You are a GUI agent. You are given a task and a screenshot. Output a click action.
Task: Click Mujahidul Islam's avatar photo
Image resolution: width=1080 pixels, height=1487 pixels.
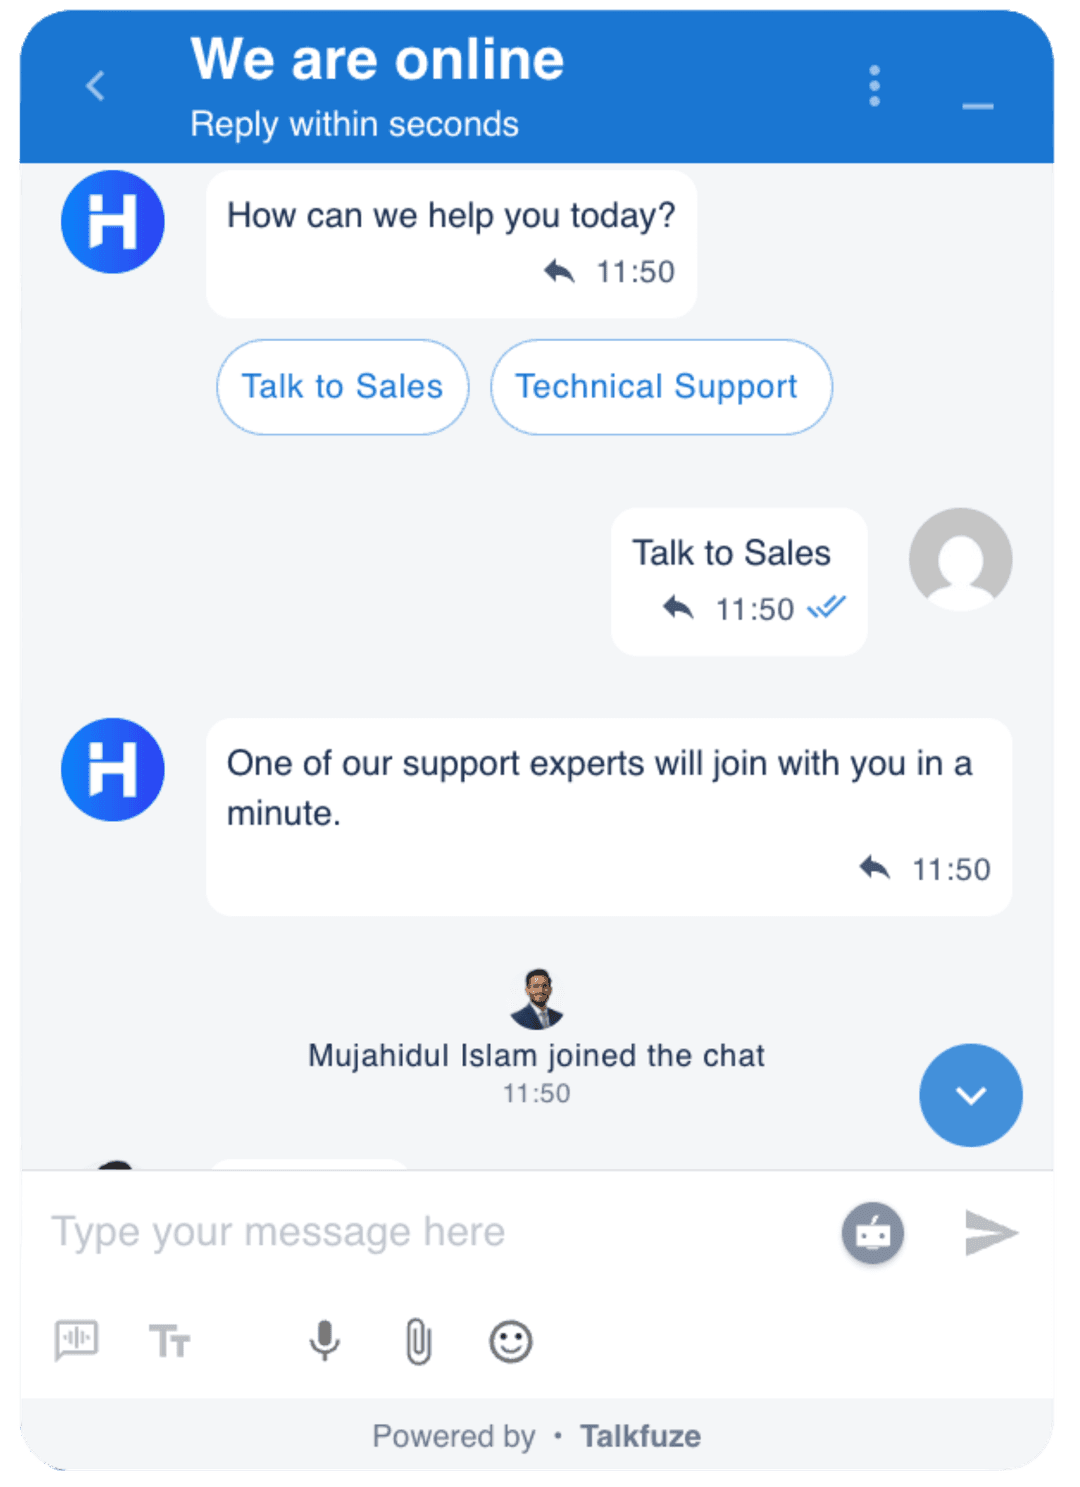pos(537,999)
